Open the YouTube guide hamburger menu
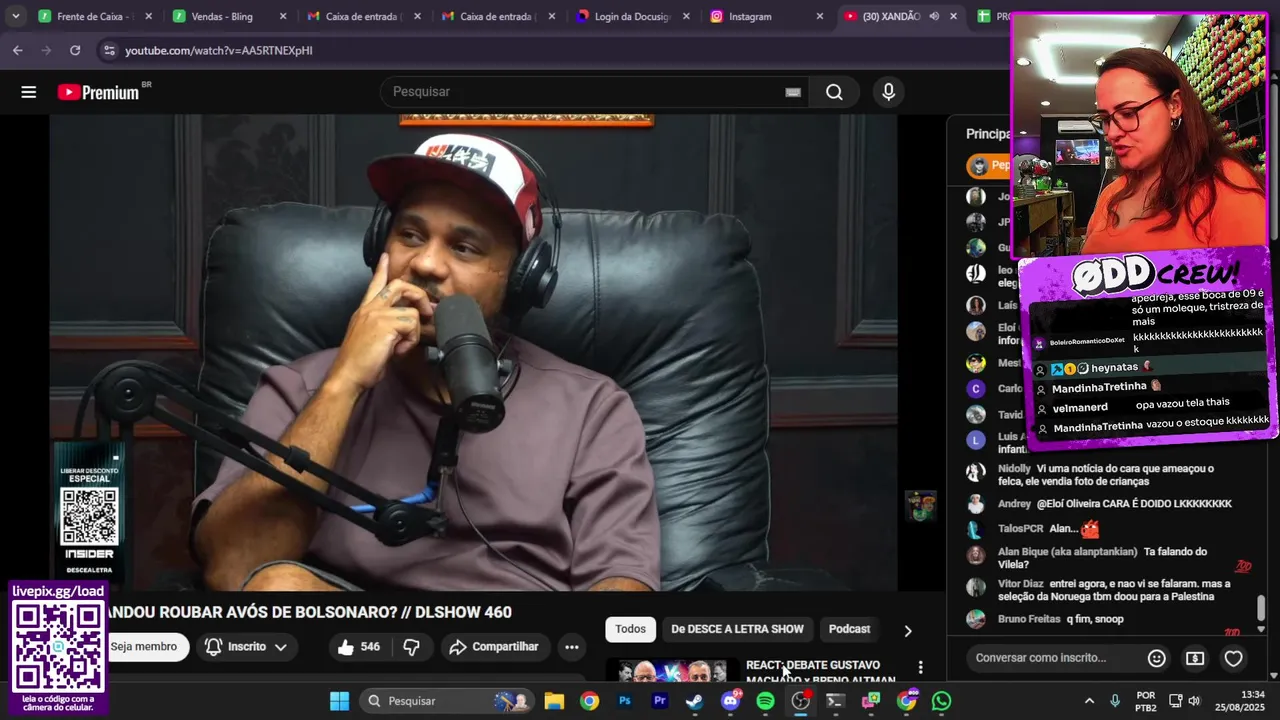Image resolution: width=1280 pixels, height=720 pixels. click(28, 92)
